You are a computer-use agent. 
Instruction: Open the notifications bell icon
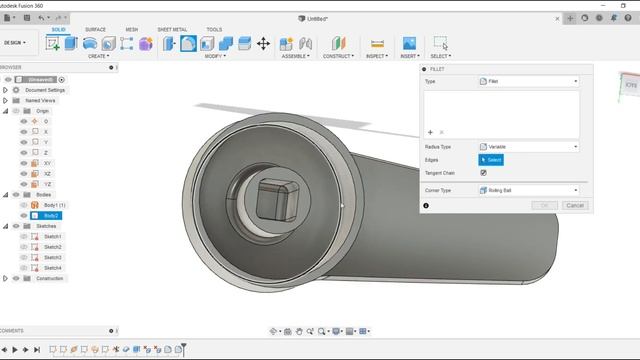point(613,18)
